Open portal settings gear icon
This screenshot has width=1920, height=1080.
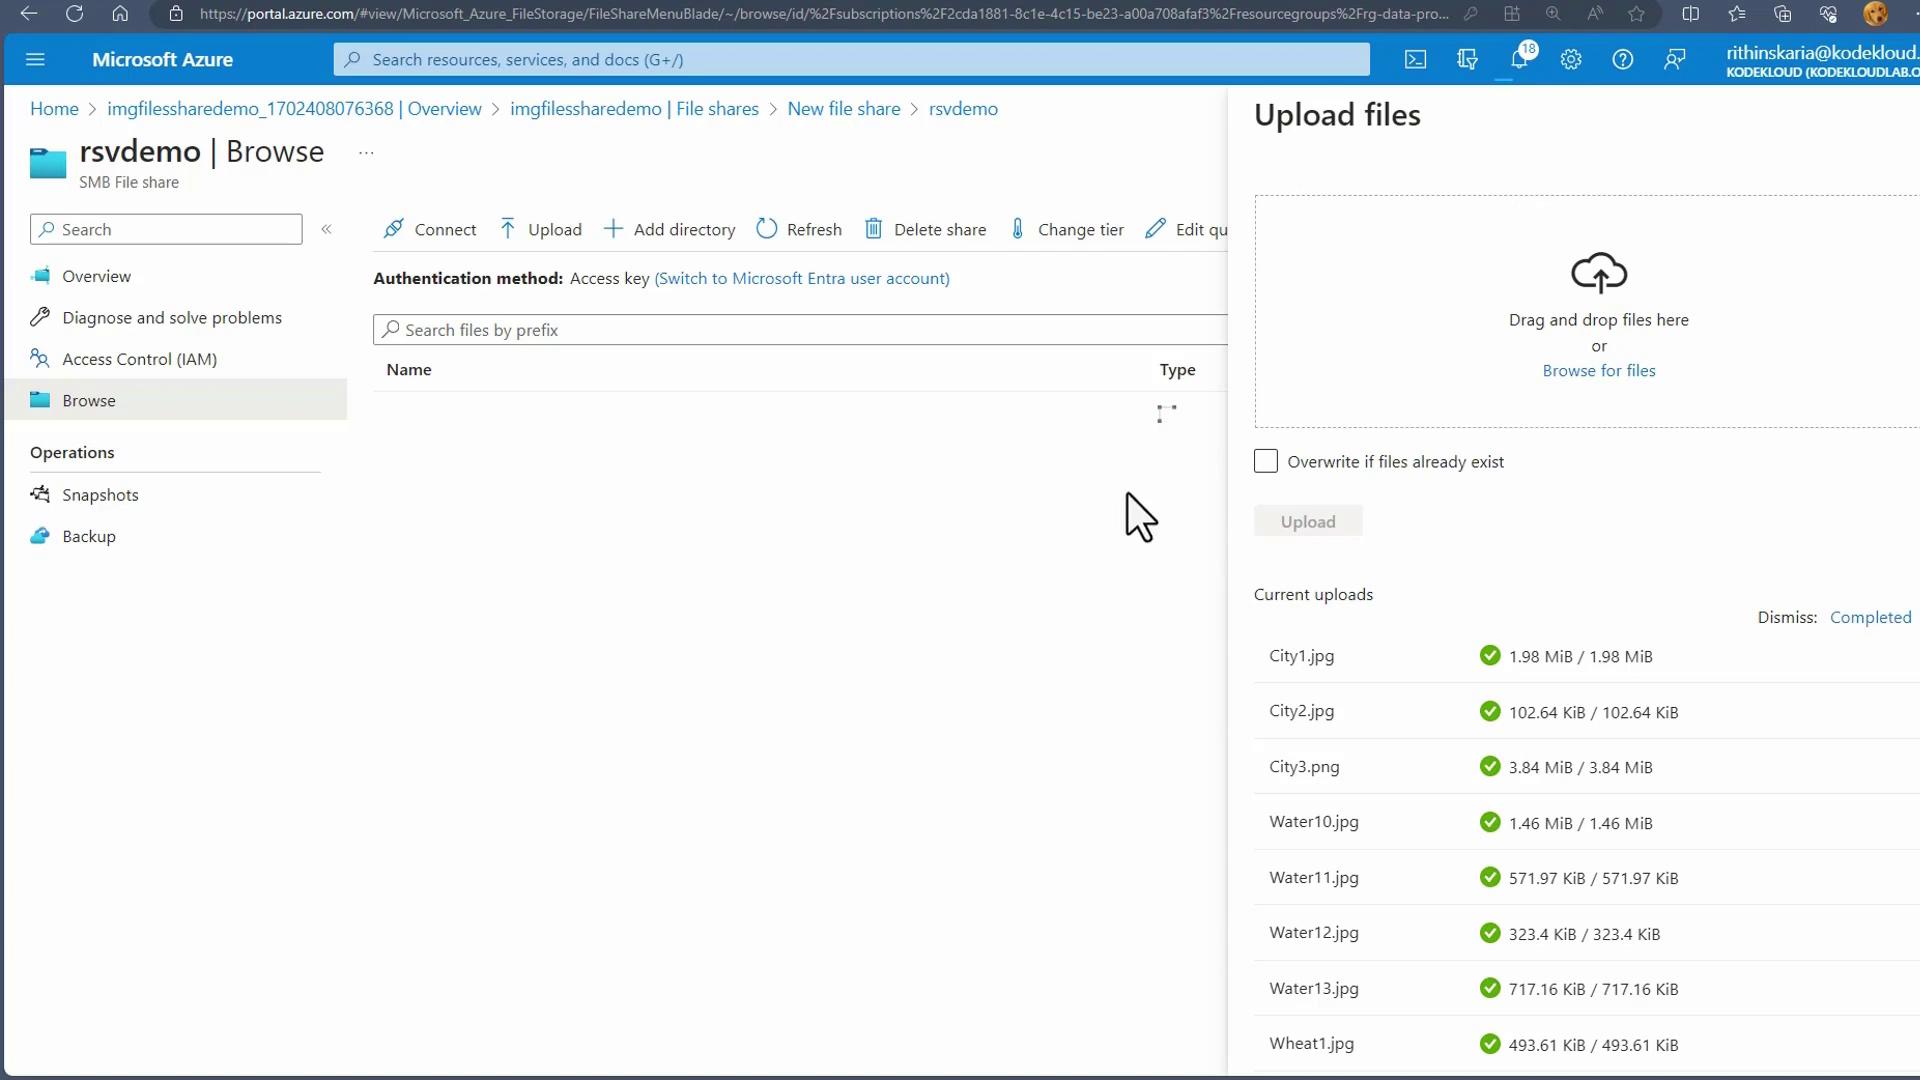point(1571,60)
